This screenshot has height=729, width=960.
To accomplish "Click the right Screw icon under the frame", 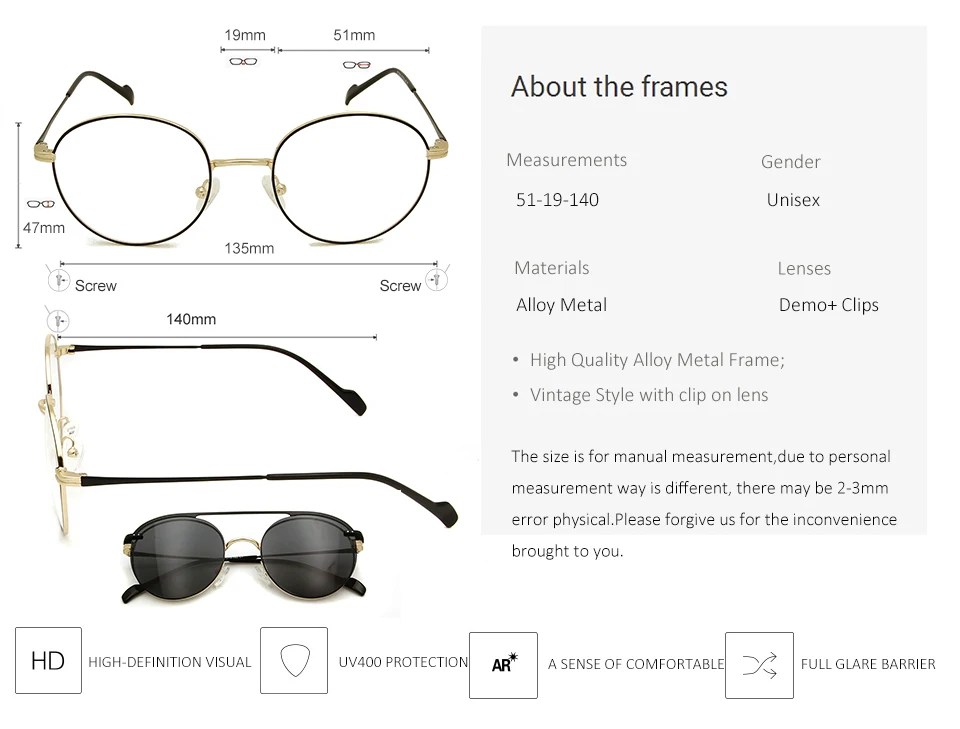I will pyautogui.click(x=437, y=280).
